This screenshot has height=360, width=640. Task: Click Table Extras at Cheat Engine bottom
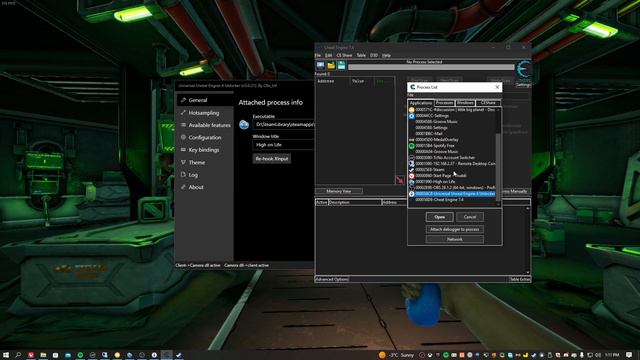coord(520,279)
